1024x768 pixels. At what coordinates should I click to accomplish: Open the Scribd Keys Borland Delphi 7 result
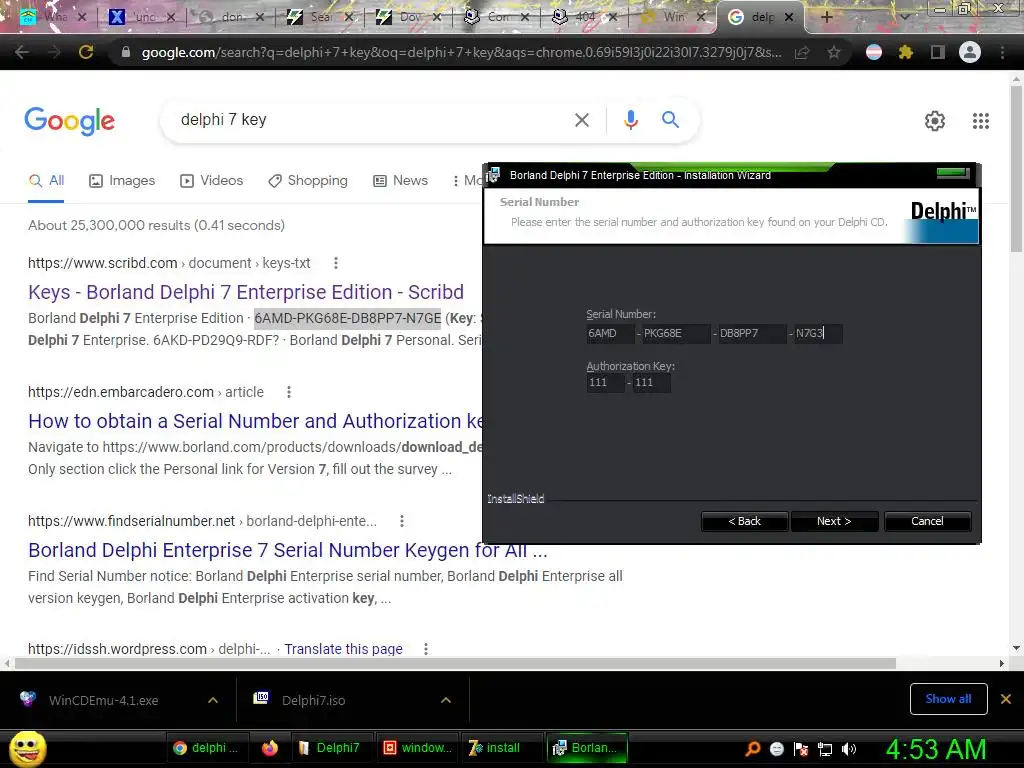(x=246, y=292)
